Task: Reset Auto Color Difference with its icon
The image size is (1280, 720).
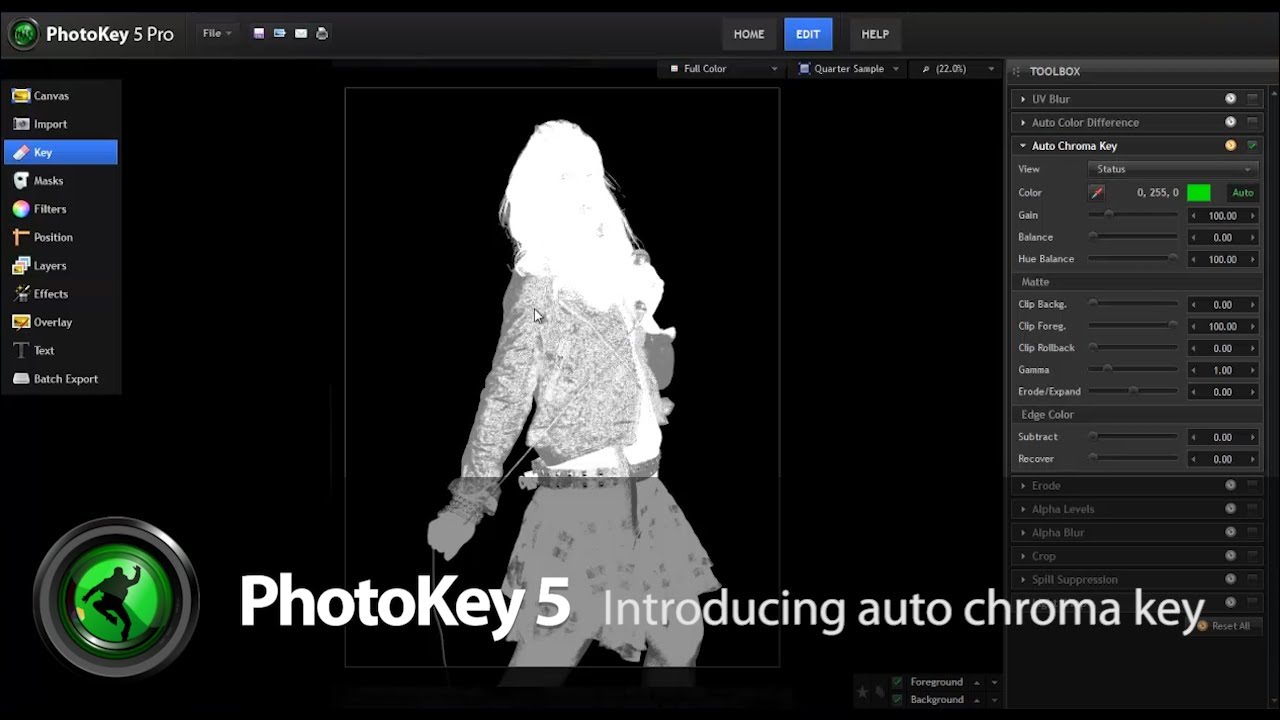Action: tap(1230, 122)
